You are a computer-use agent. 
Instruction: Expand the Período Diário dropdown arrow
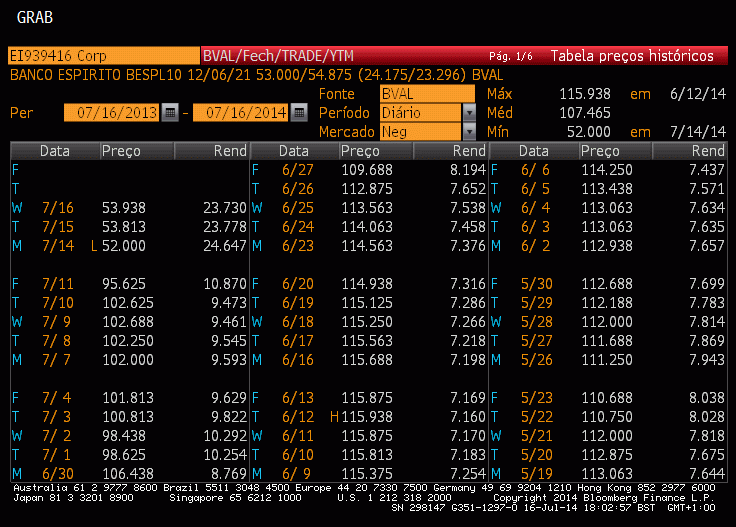pos(469,113)
